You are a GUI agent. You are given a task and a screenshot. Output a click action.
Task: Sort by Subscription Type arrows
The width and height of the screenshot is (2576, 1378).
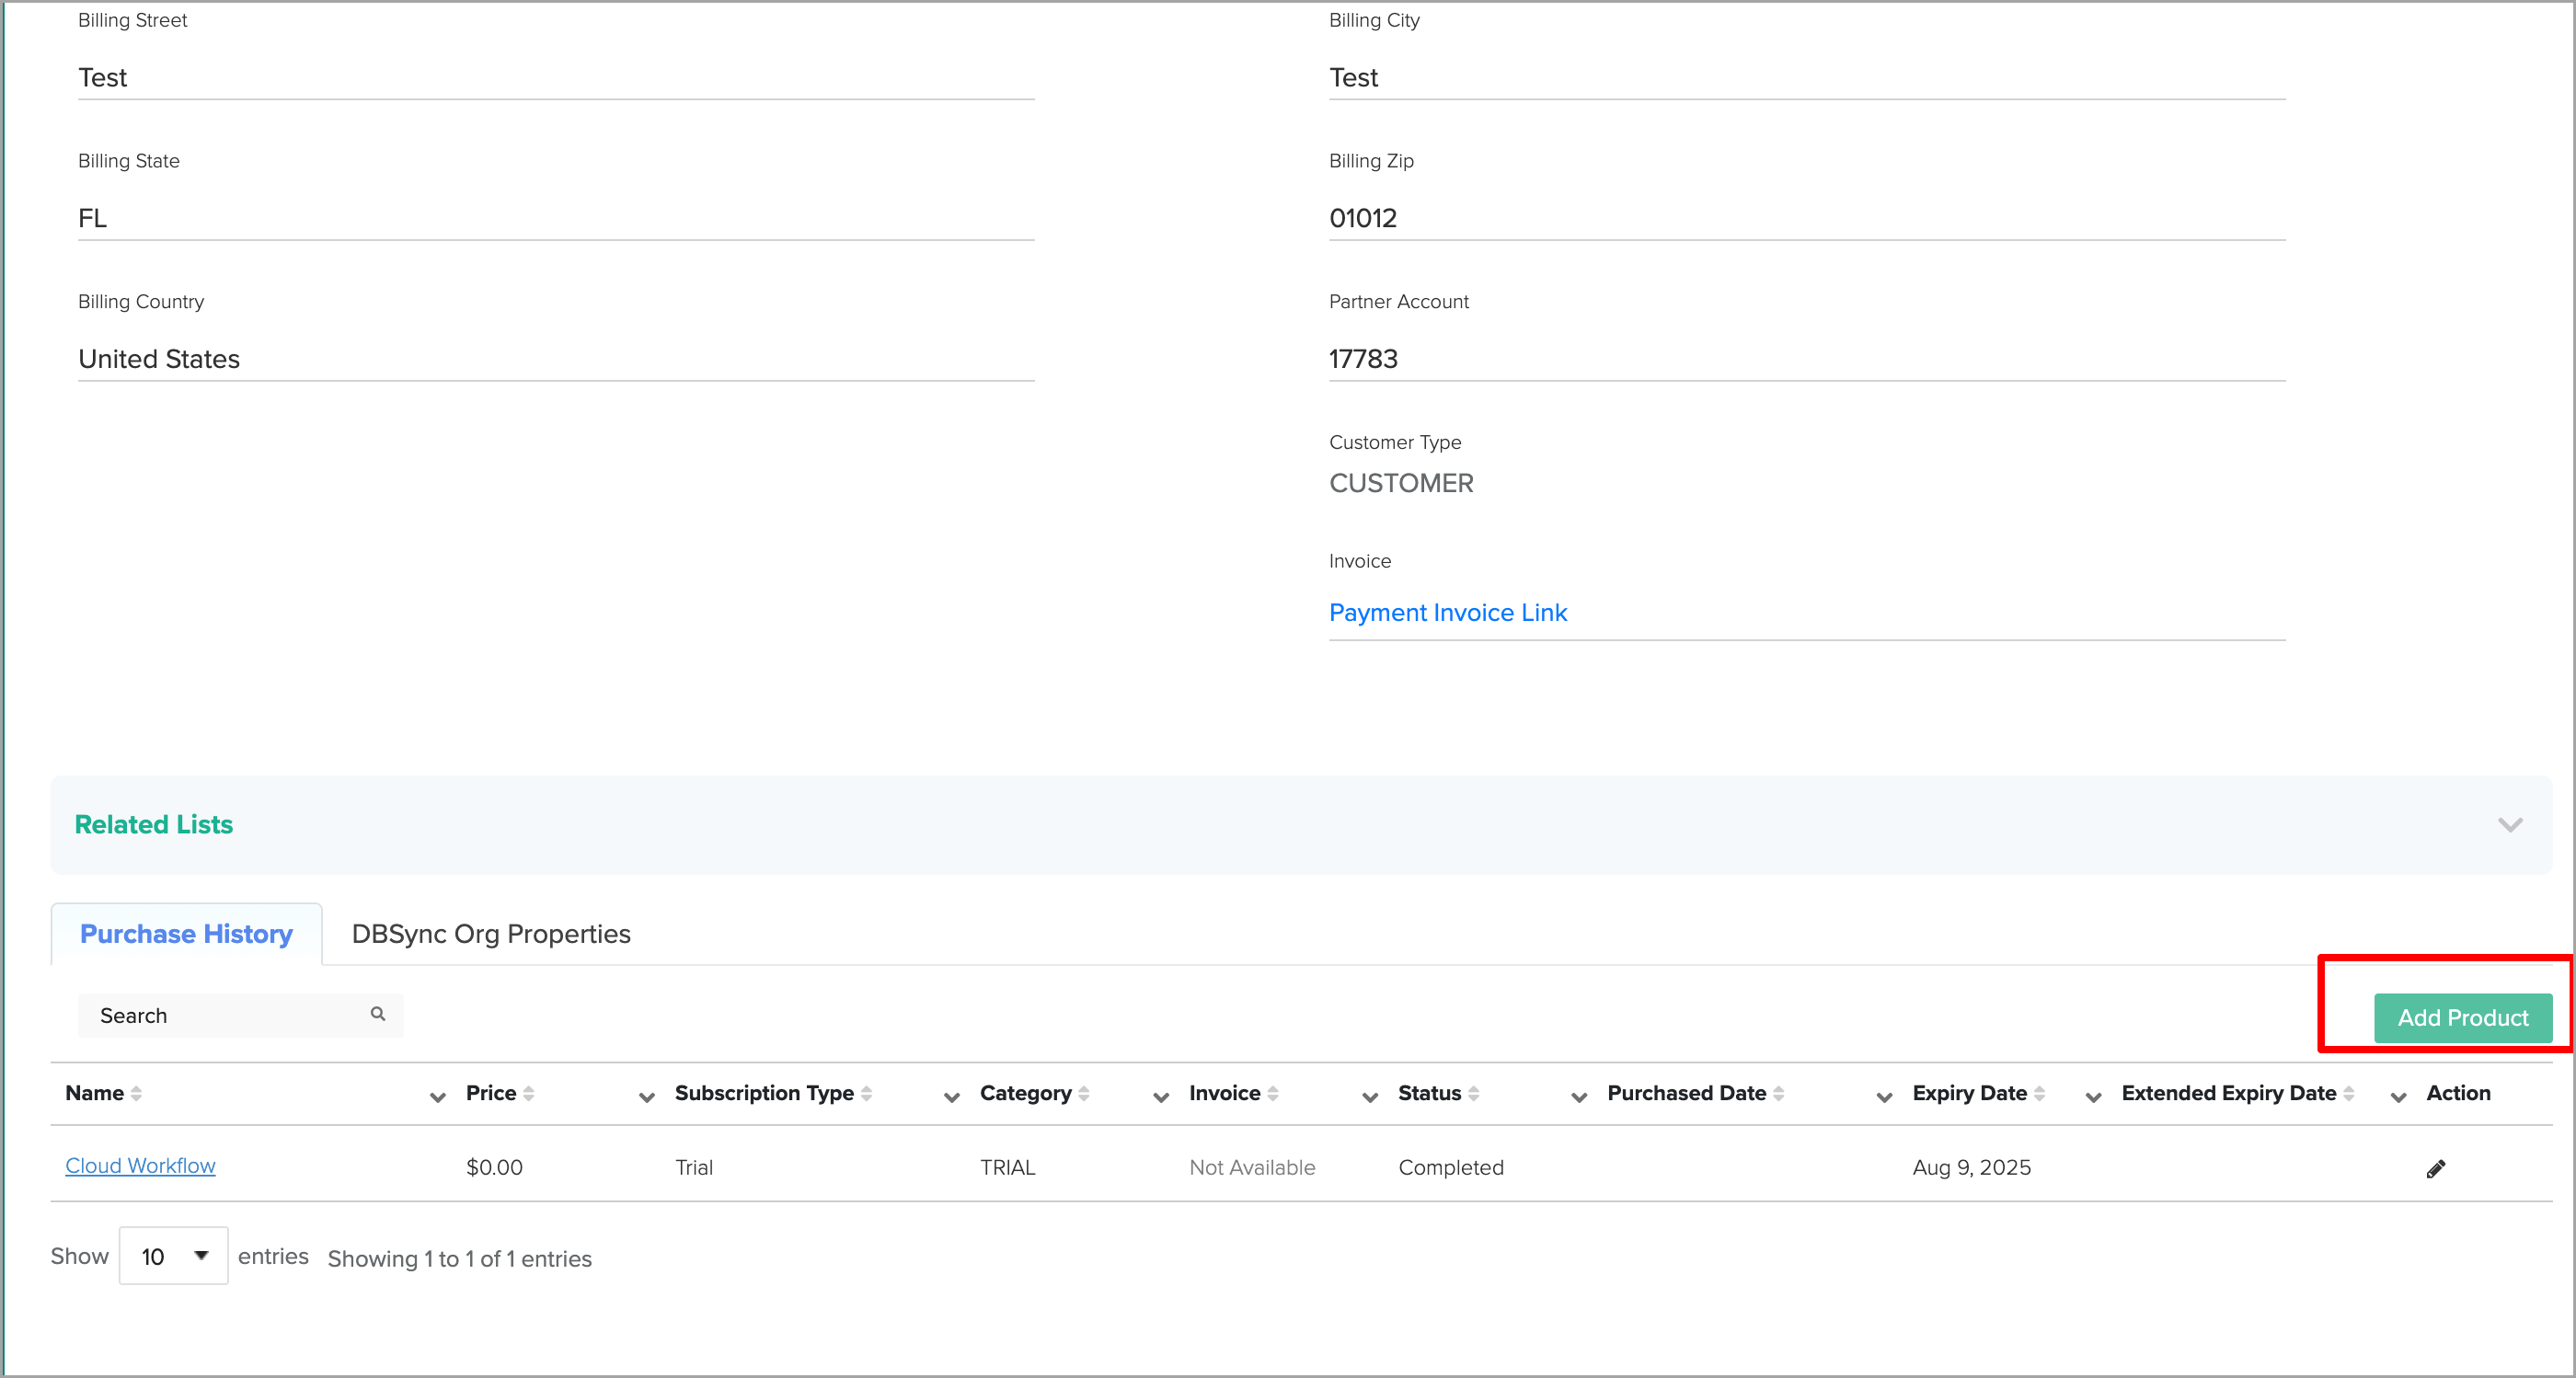tap(866, 1094)
